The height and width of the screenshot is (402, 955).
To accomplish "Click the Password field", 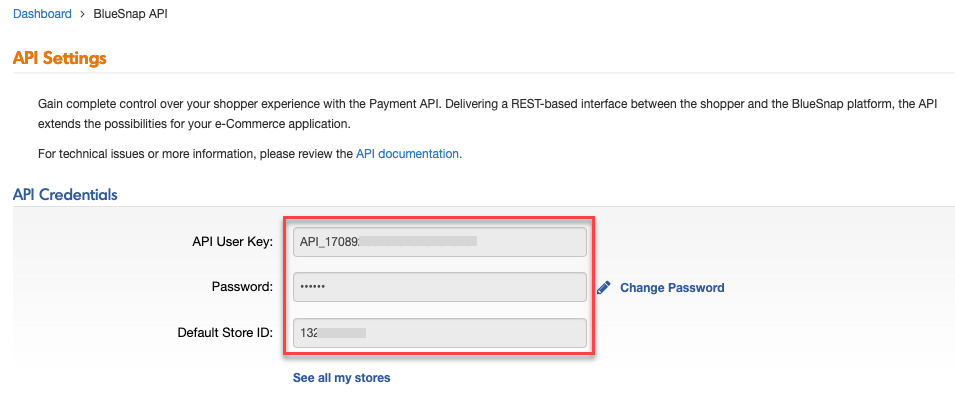I will (x=440, y=287).
